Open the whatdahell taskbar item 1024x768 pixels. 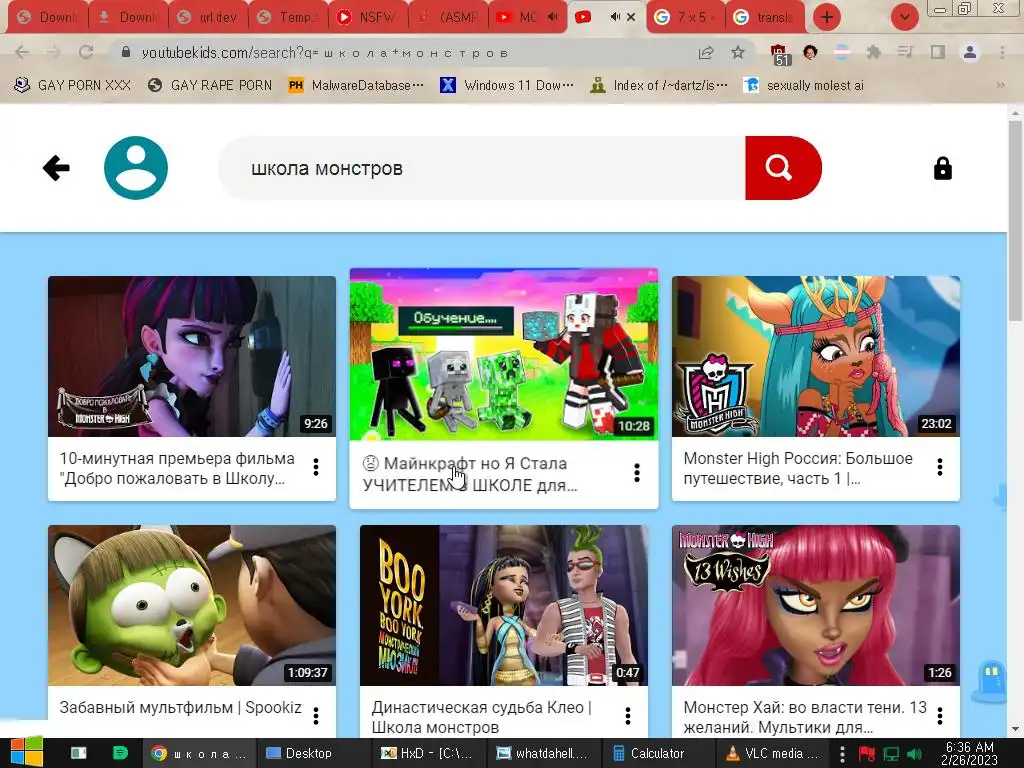[542, 753]
